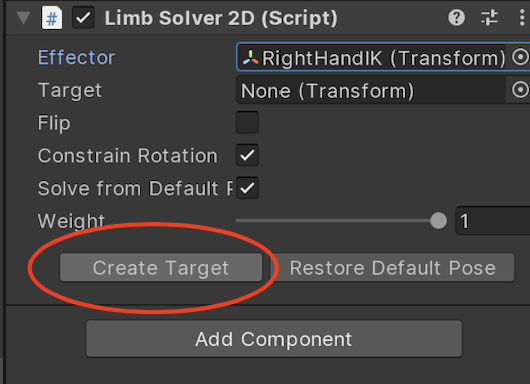Screen dimensions: 530x384
Task: Click the C# script icon in header
Action: [52, 18]
